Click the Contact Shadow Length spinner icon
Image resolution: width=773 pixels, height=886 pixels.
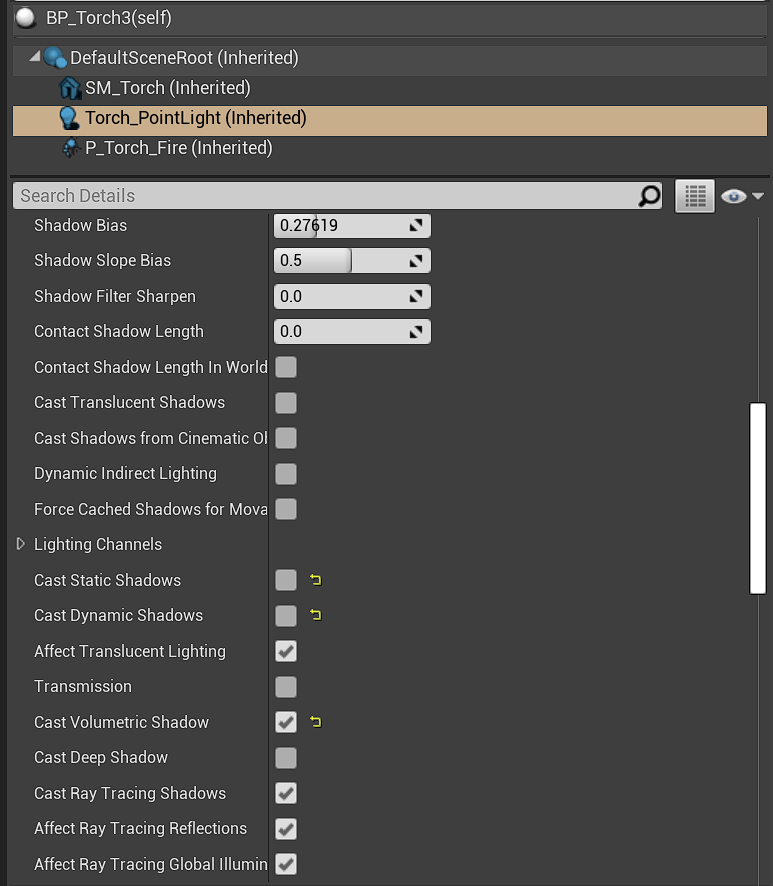click(417, 332)
